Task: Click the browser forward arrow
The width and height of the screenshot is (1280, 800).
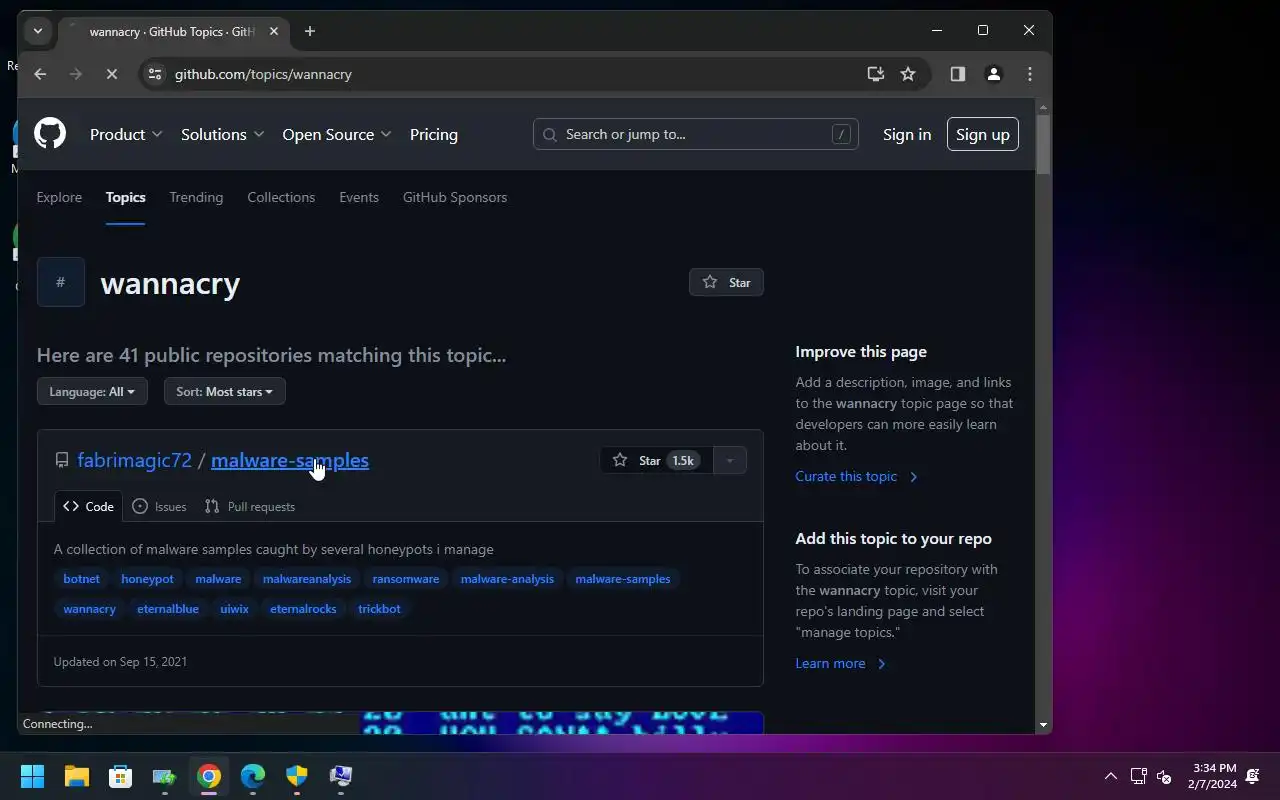Action: coord(76,74)
